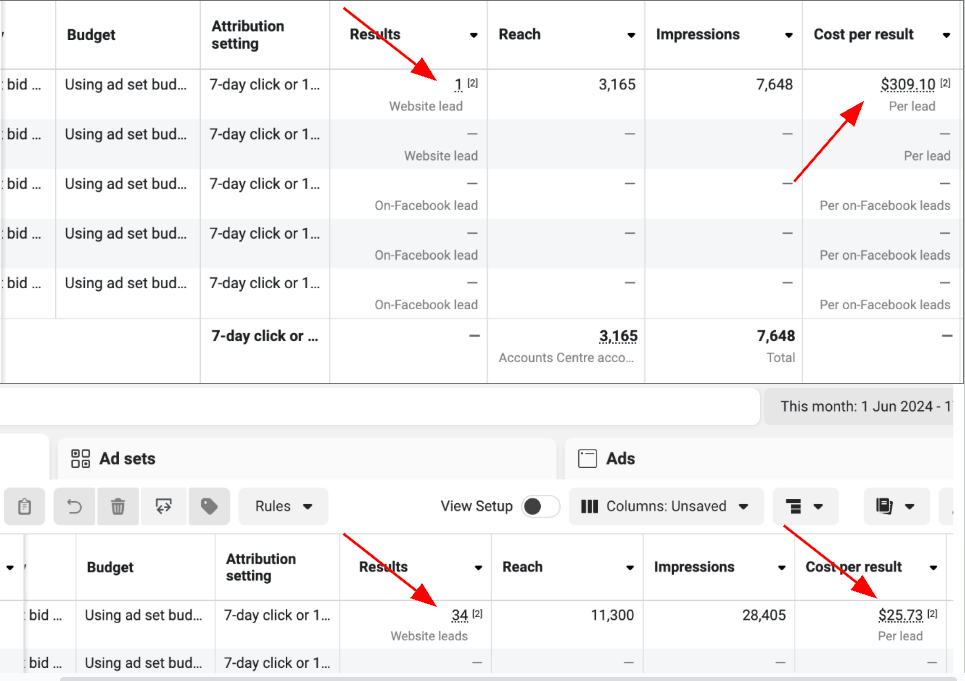Click the $309.10 cost per result value
Screen dimensions: 965x681
tap(907, 85)
